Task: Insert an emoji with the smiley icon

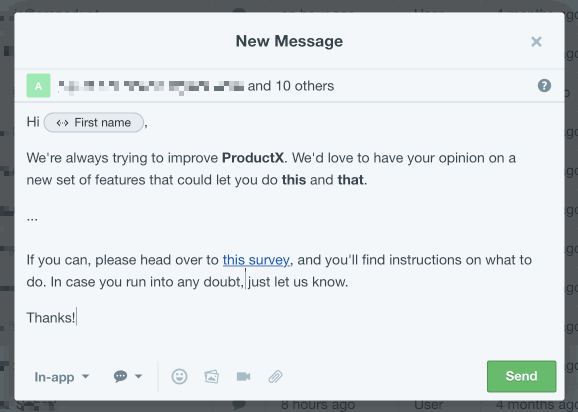Action: 180,376
